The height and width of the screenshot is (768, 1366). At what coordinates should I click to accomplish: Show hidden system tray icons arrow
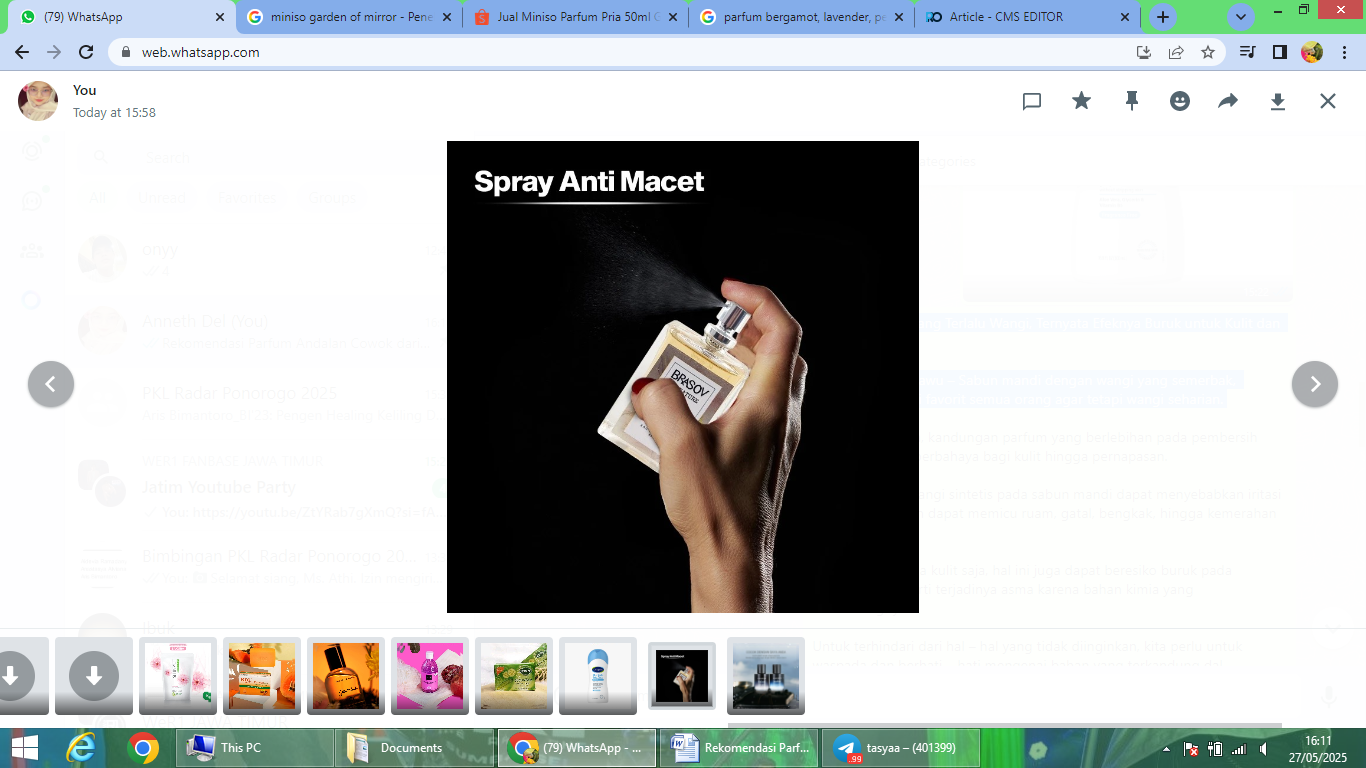[x=1165, y=748]
